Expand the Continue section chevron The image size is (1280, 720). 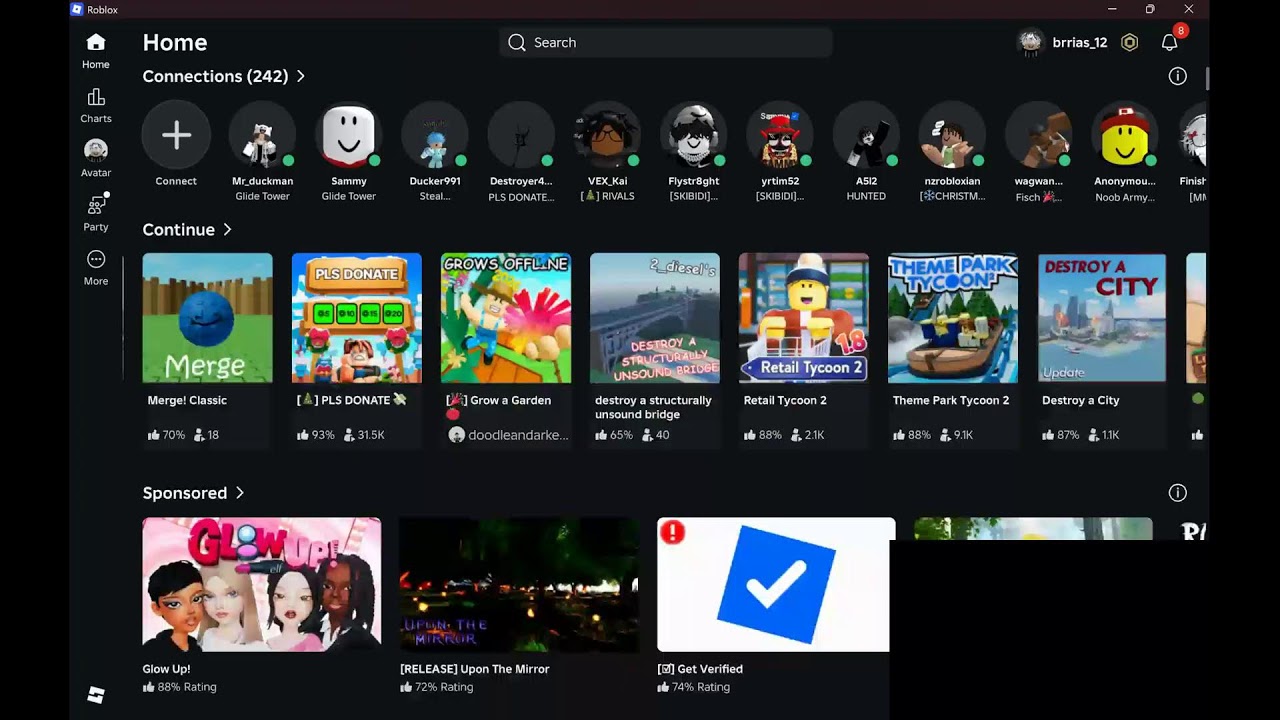click(227, 230)
